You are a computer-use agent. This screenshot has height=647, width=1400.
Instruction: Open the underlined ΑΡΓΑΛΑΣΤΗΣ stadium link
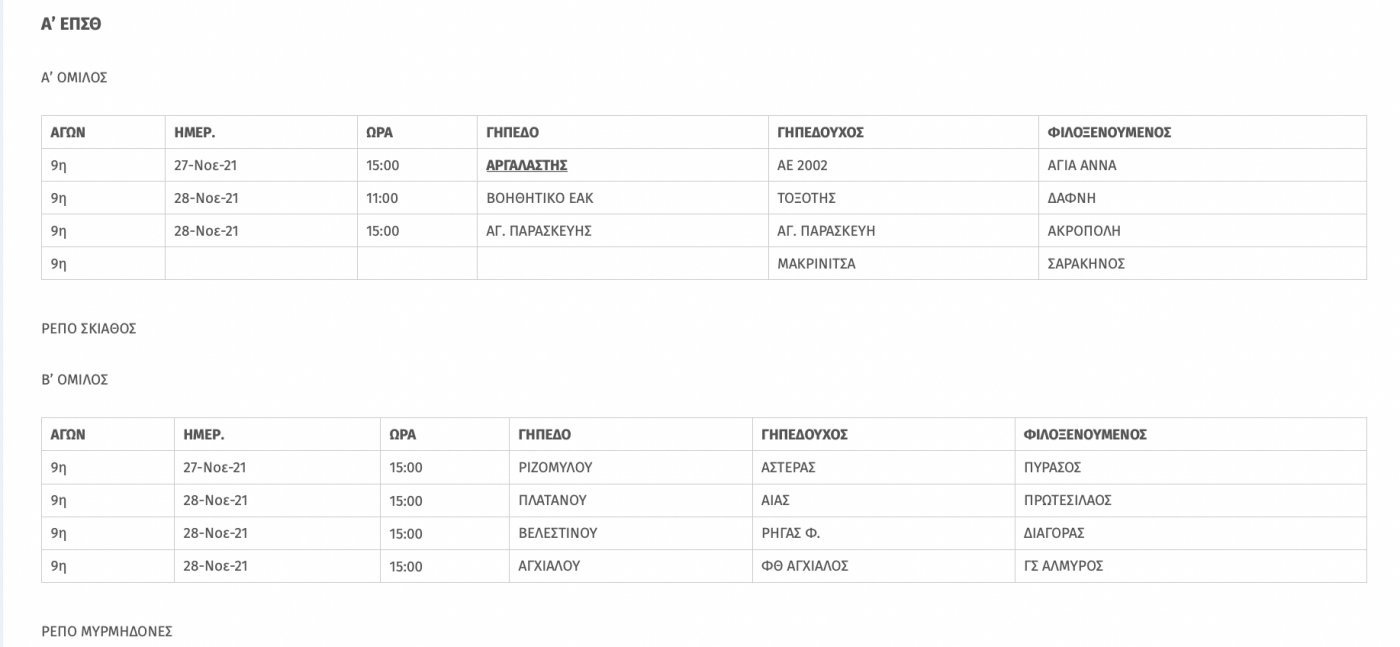tap(526, 165)
